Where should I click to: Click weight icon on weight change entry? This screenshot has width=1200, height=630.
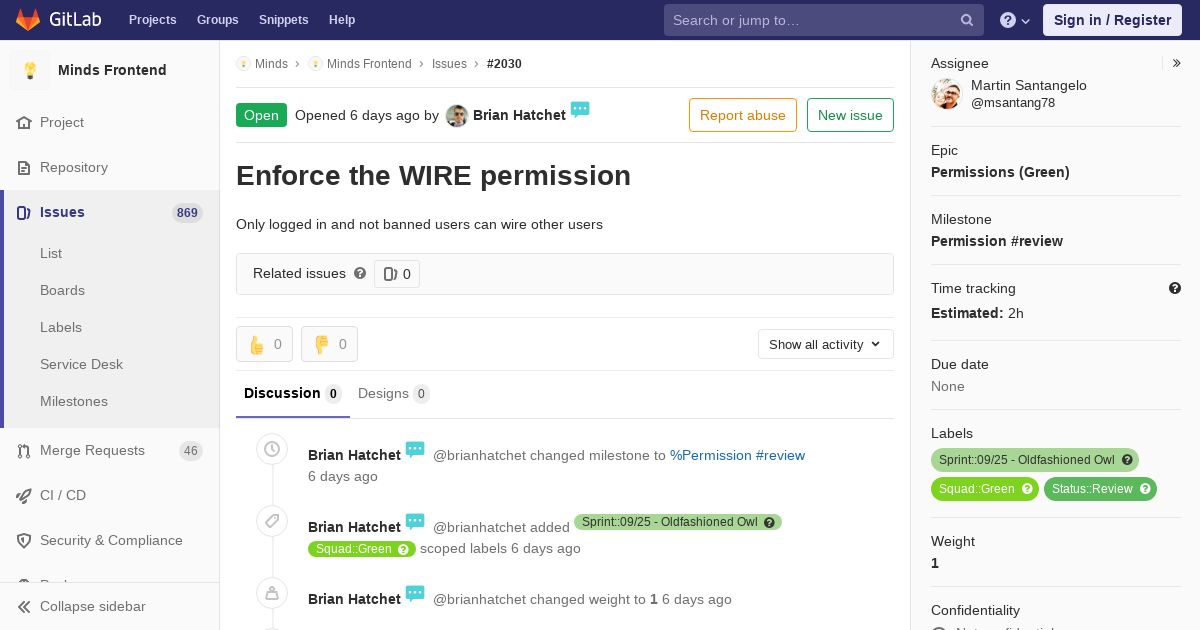272,593
